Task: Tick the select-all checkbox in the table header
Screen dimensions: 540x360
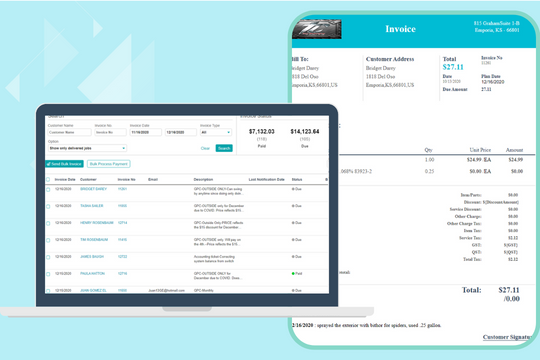Action: coord(48,179)
